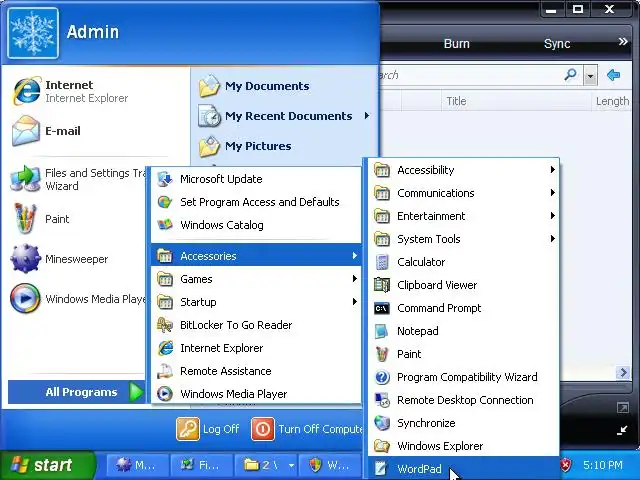This screenshot has width=640, height=480.
Task: Click the Start button
Action: coord(47,465)
